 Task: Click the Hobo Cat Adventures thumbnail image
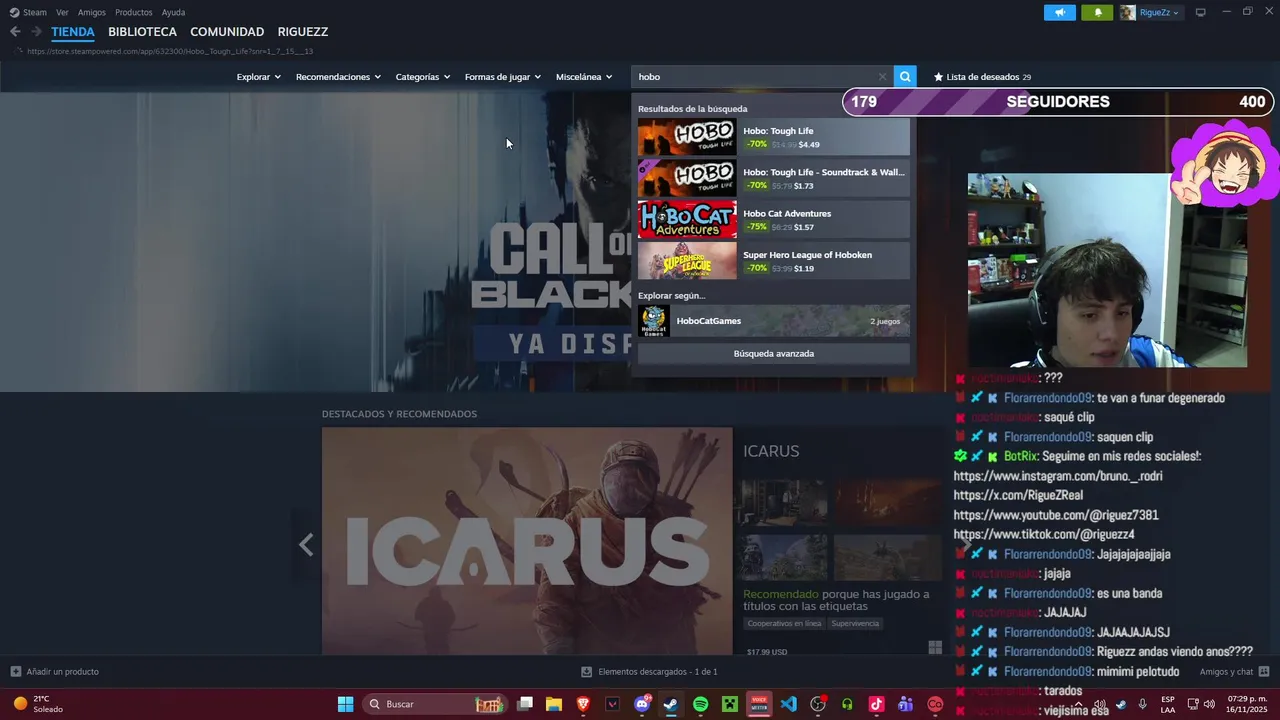(687, 220)
